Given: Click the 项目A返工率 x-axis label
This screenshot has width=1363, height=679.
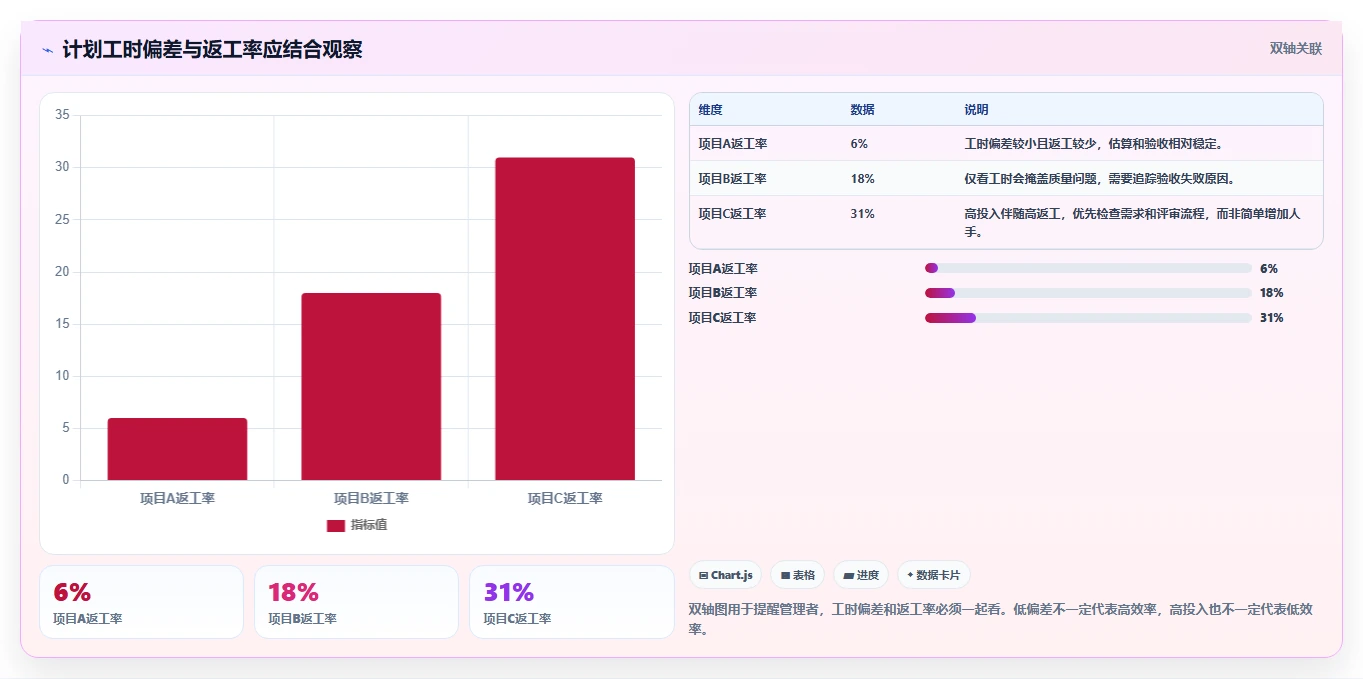Looking at the screenshot, I should [x=177, y=498].
